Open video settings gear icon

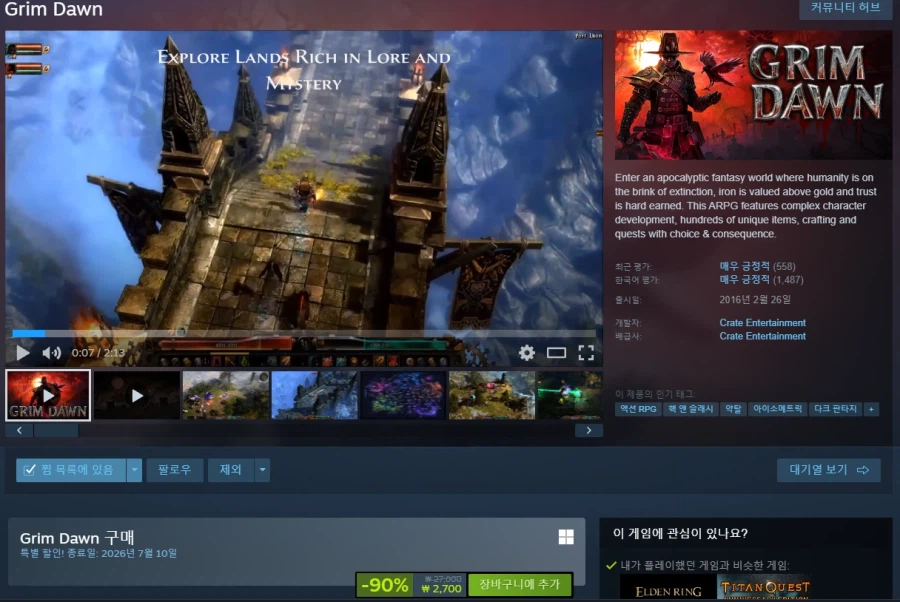(x=526, y=352)
